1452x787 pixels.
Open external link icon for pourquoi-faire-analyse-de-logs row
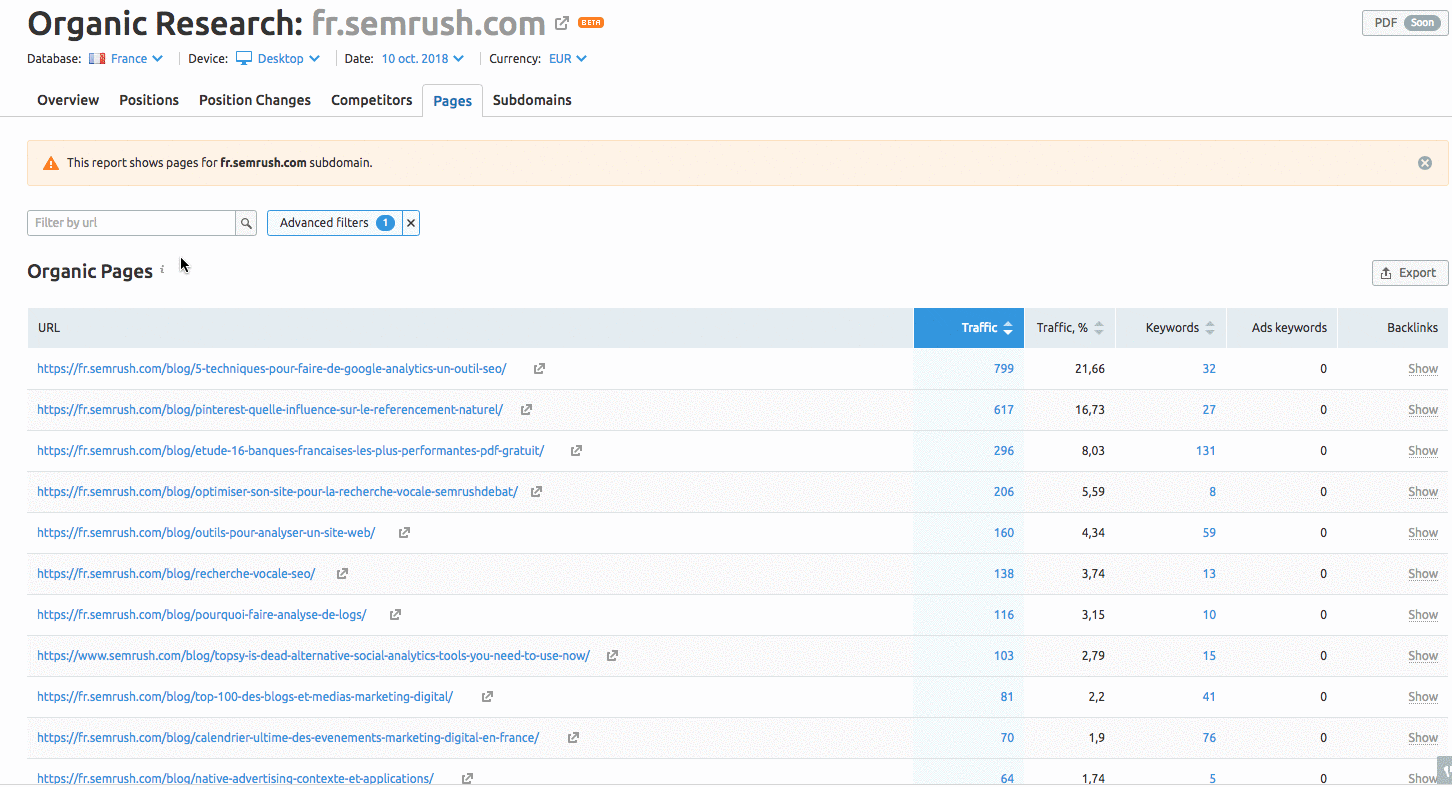[x=395, y=615]
